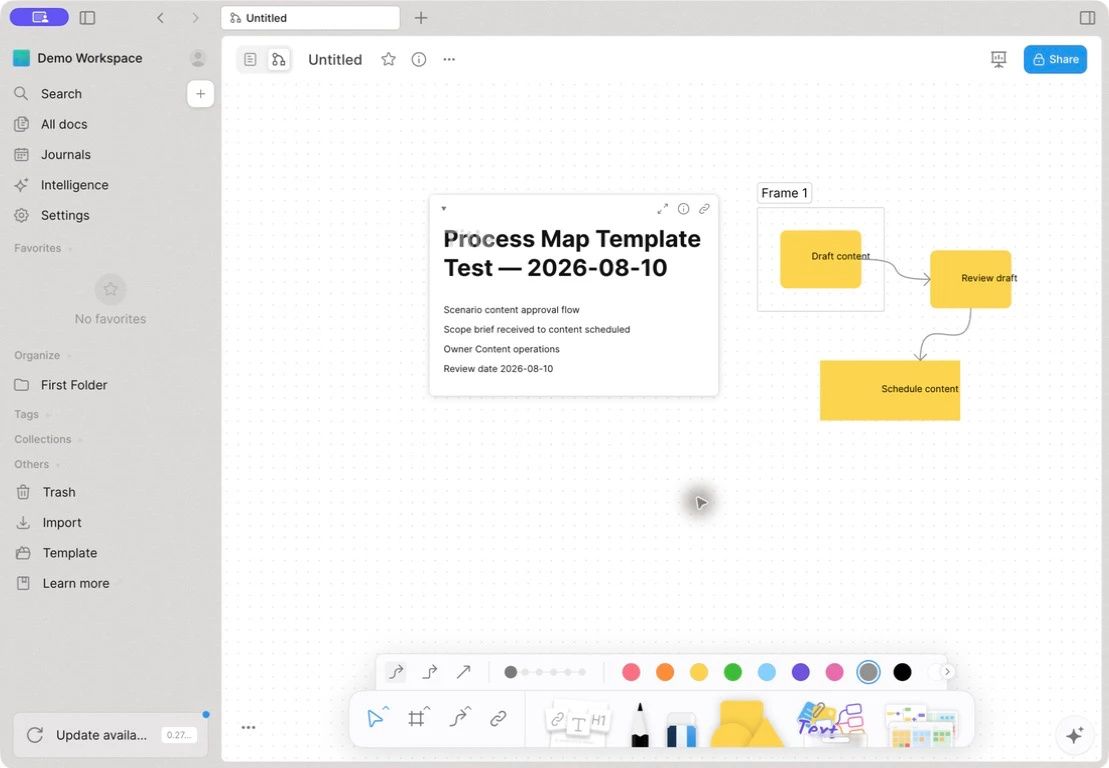Show more colors with arrow
1109x768 pixels.
(x=947, y=672)
